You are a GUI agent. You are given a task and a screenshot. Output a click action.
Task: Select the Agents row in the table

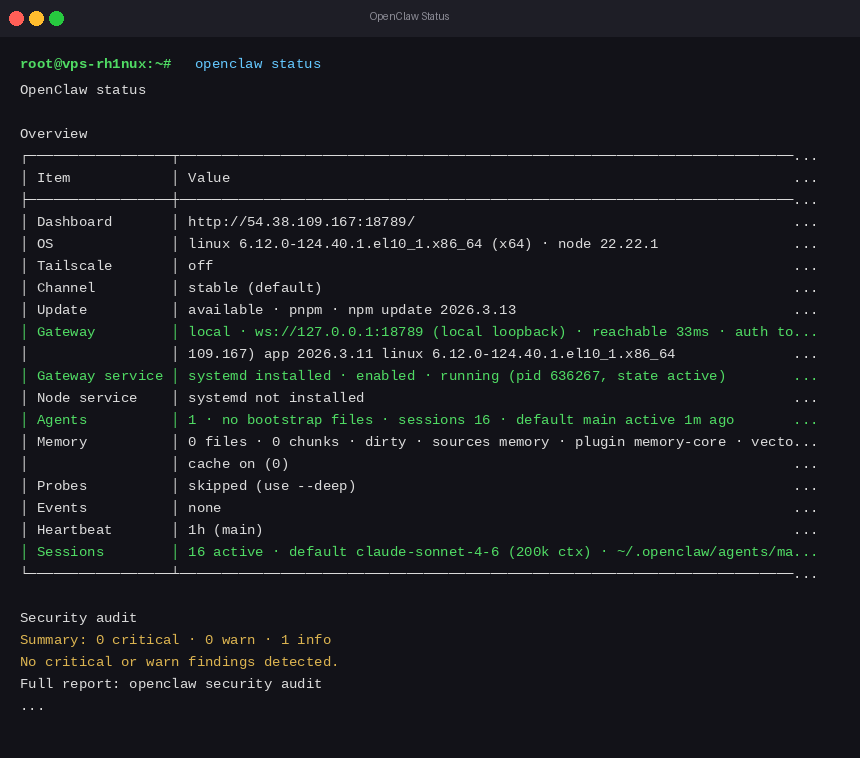pos(62,419)
